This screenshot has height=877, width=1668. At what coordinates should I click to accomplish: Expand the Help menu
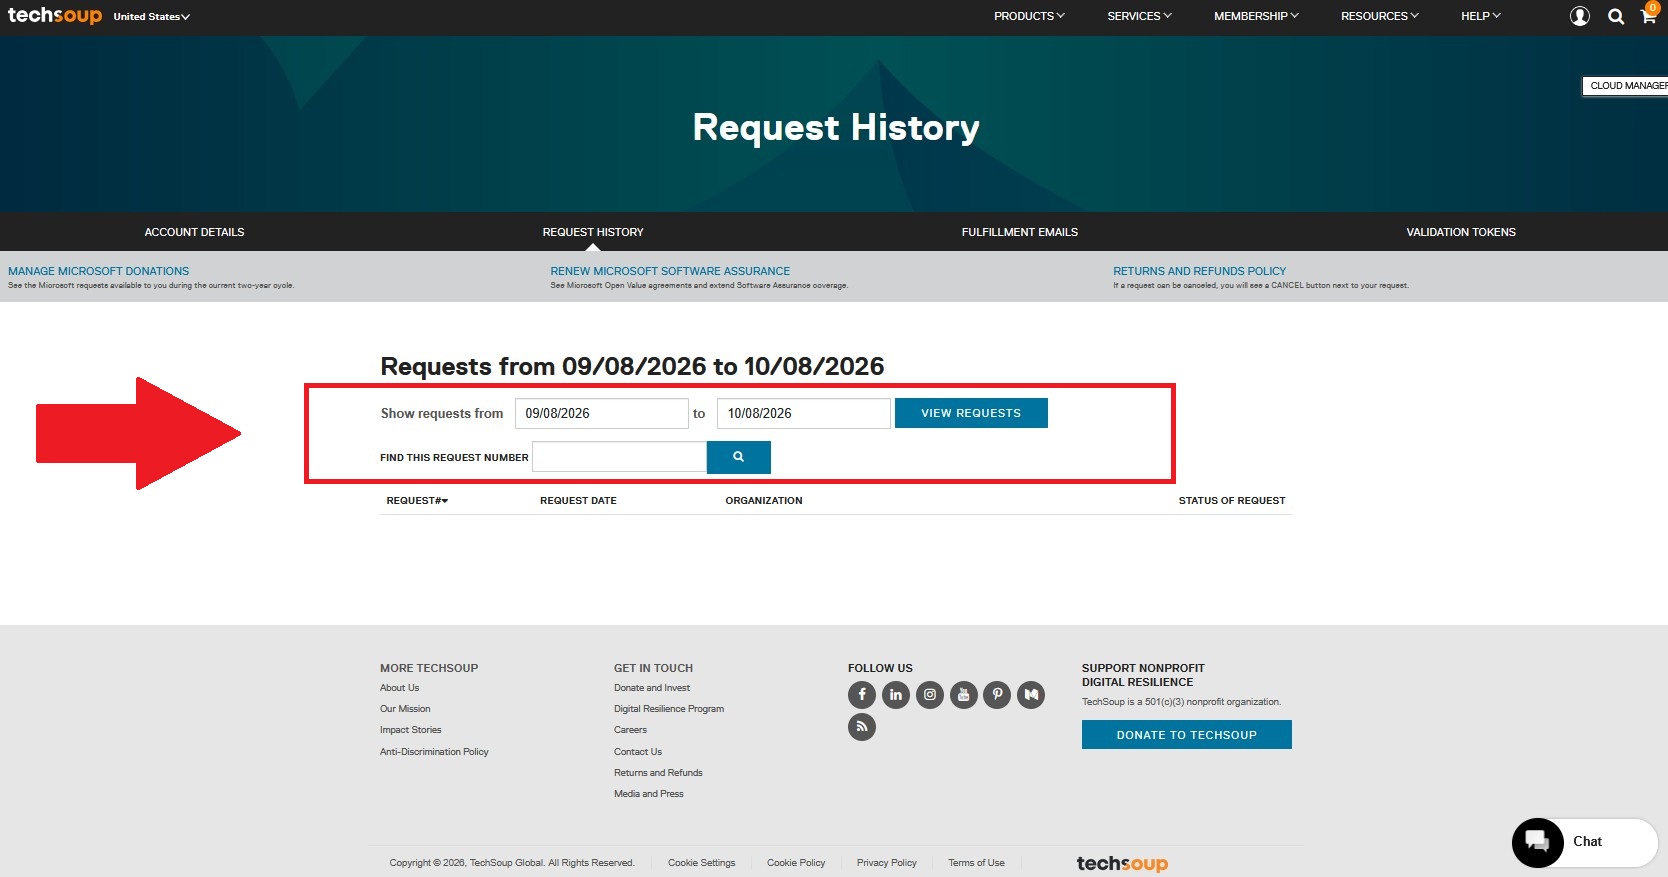[1481, 16]
